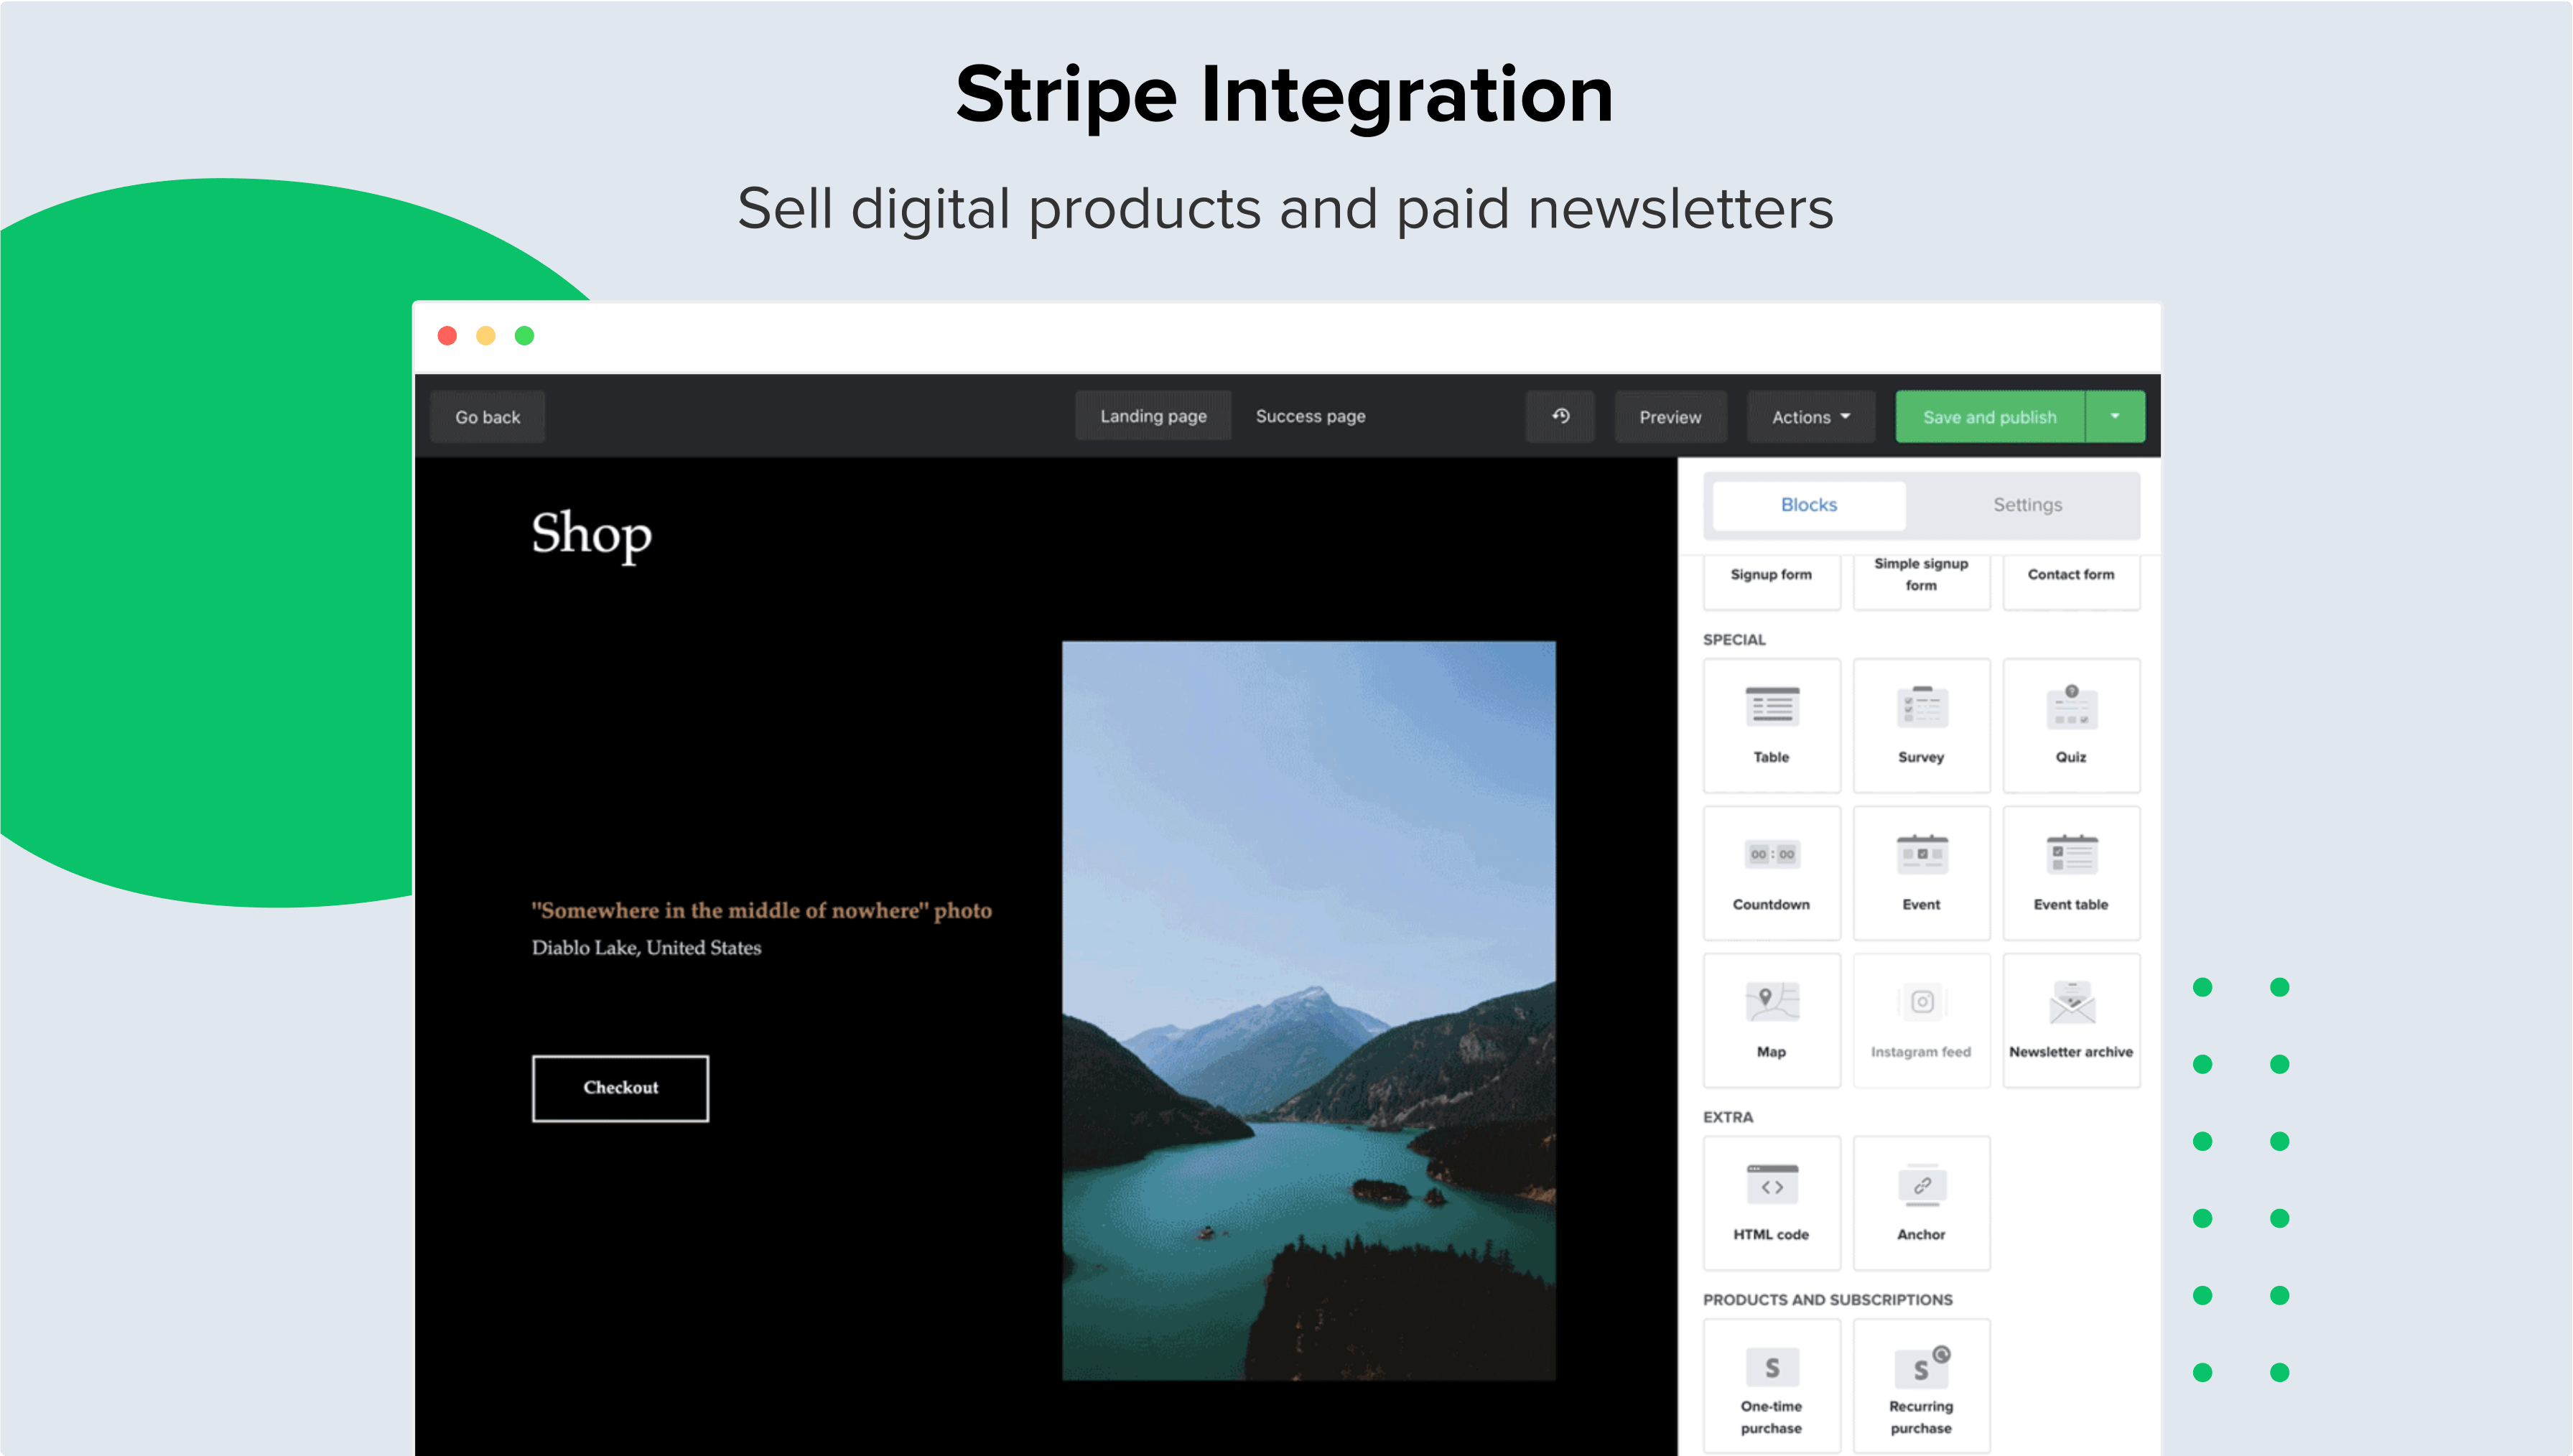This screenshot has height=1456, width=2573.
Task: Add the HTML code block
Action: tap(1771, 1202)
